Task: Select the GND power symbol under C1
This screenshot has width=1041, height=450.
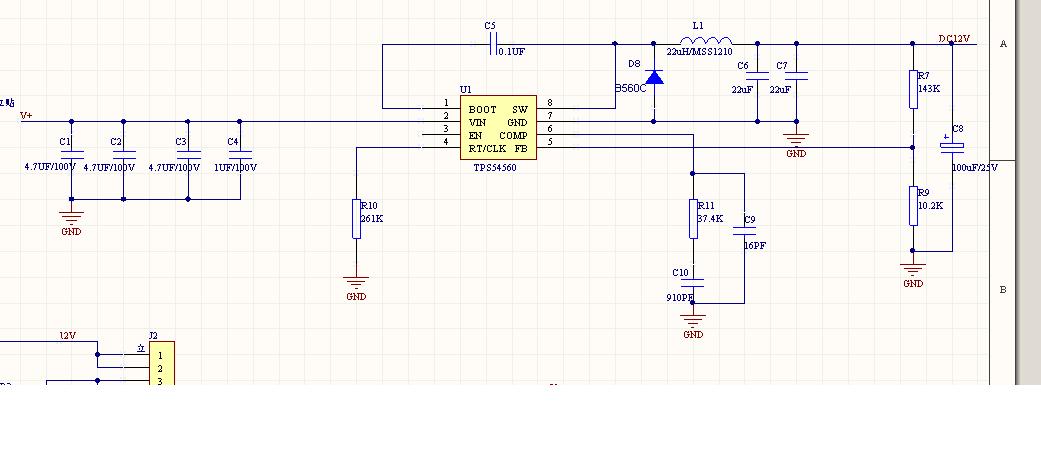Action: tap(71, 216)
